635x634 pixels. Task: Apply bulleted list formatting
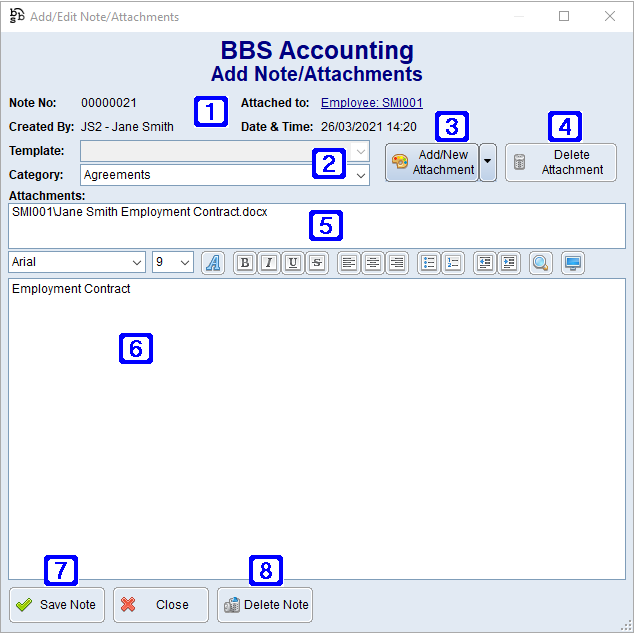[x=429, y=263]
